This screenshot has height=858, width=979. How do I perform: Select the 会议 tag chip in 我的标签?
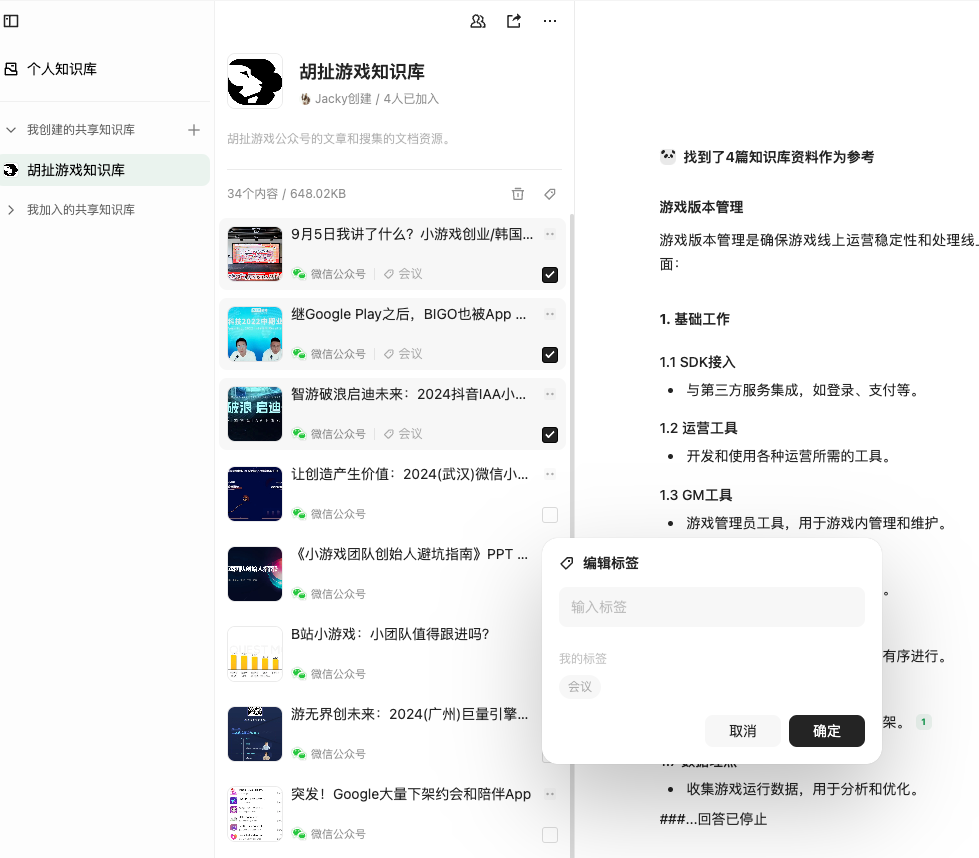pyautogui.click(x=580, y=686)
